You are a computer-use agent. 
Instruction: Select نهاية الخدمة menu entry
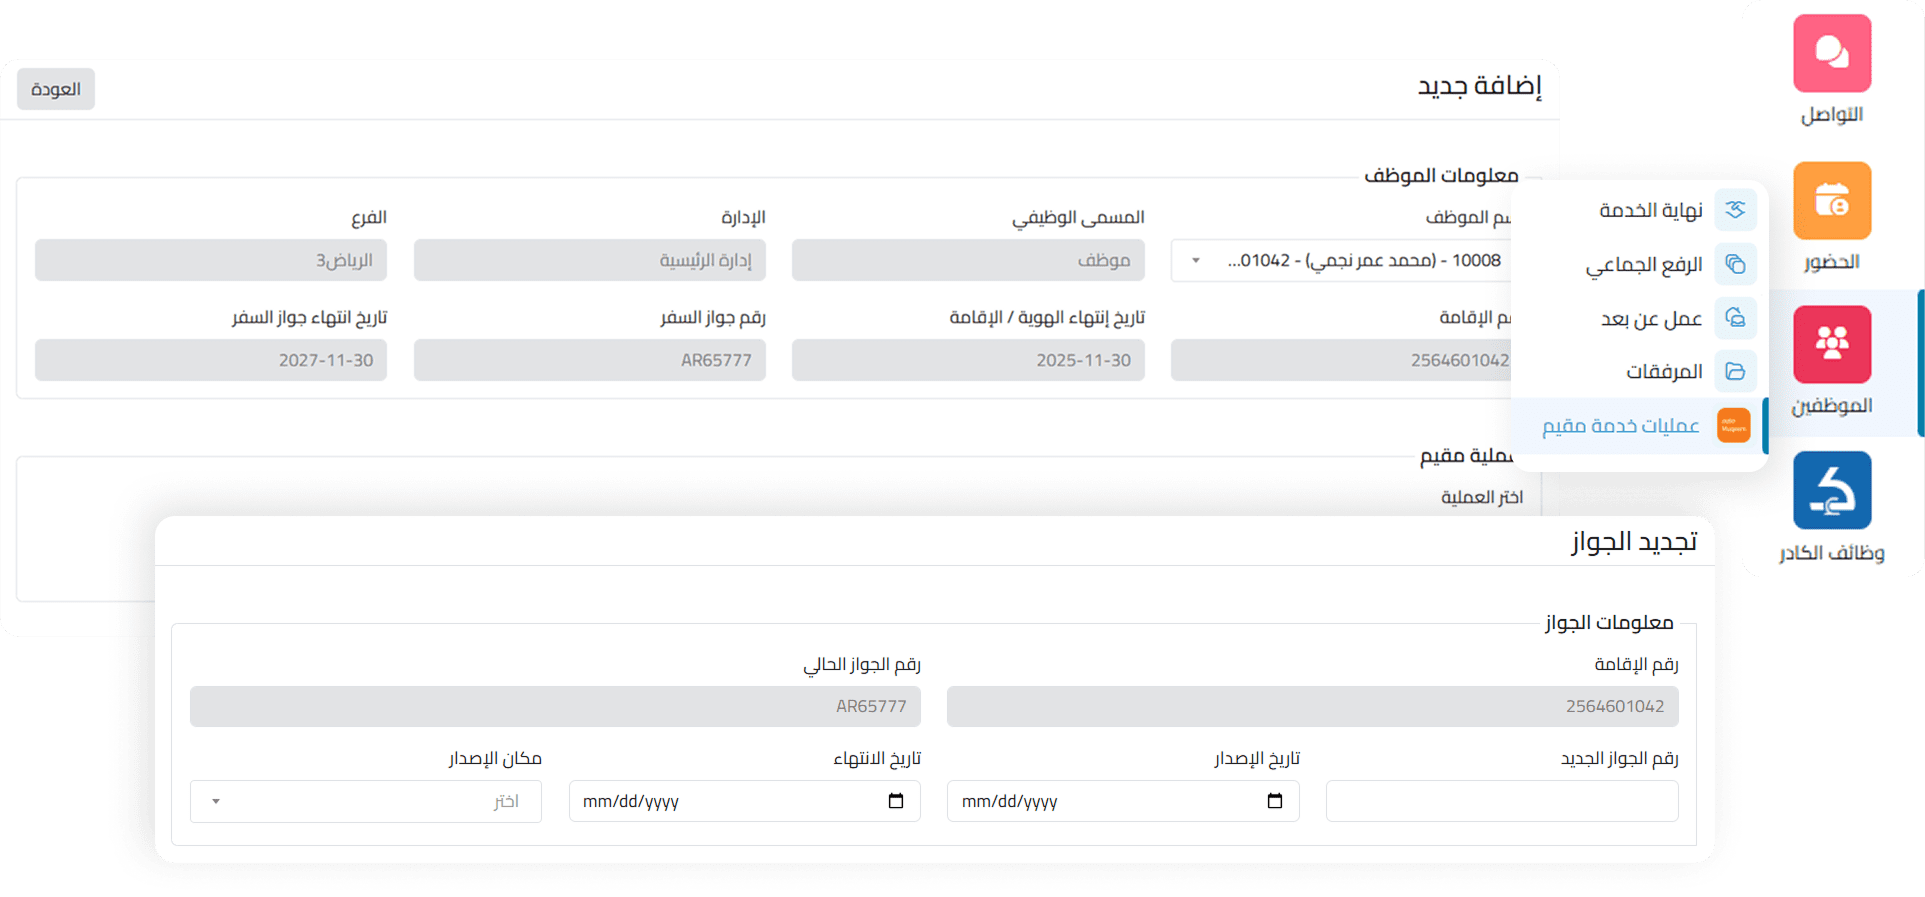(x=1650, y=210)
